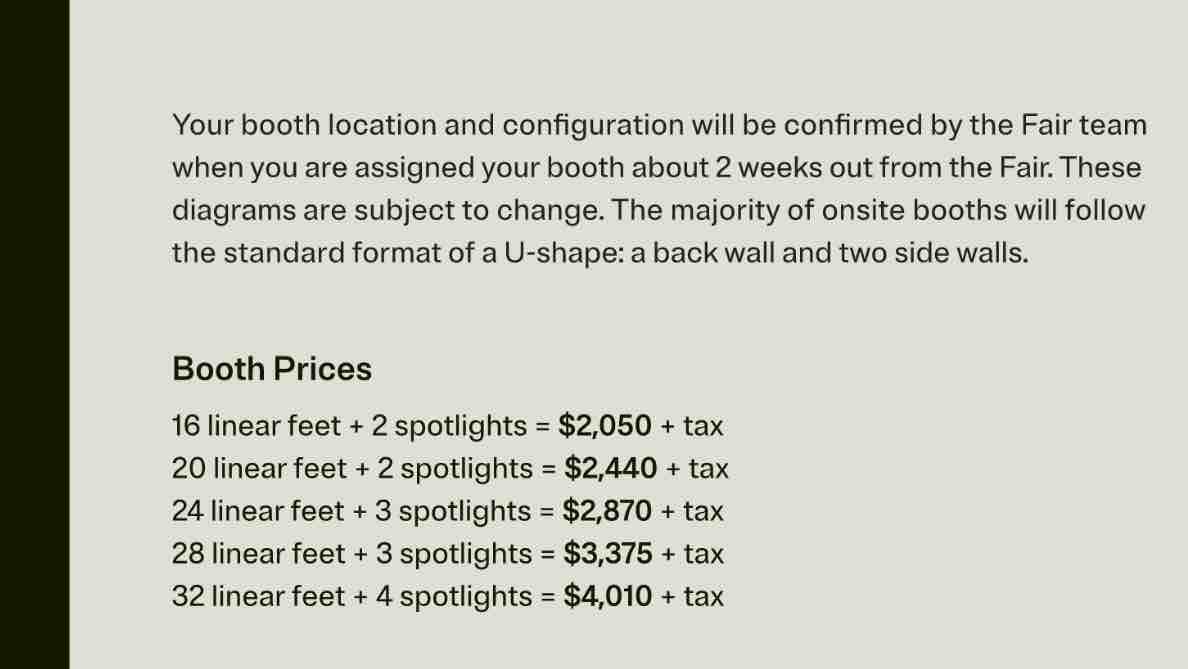Select the $2,870 price text
Viewport: 1188px width, 669px height.
607,511
